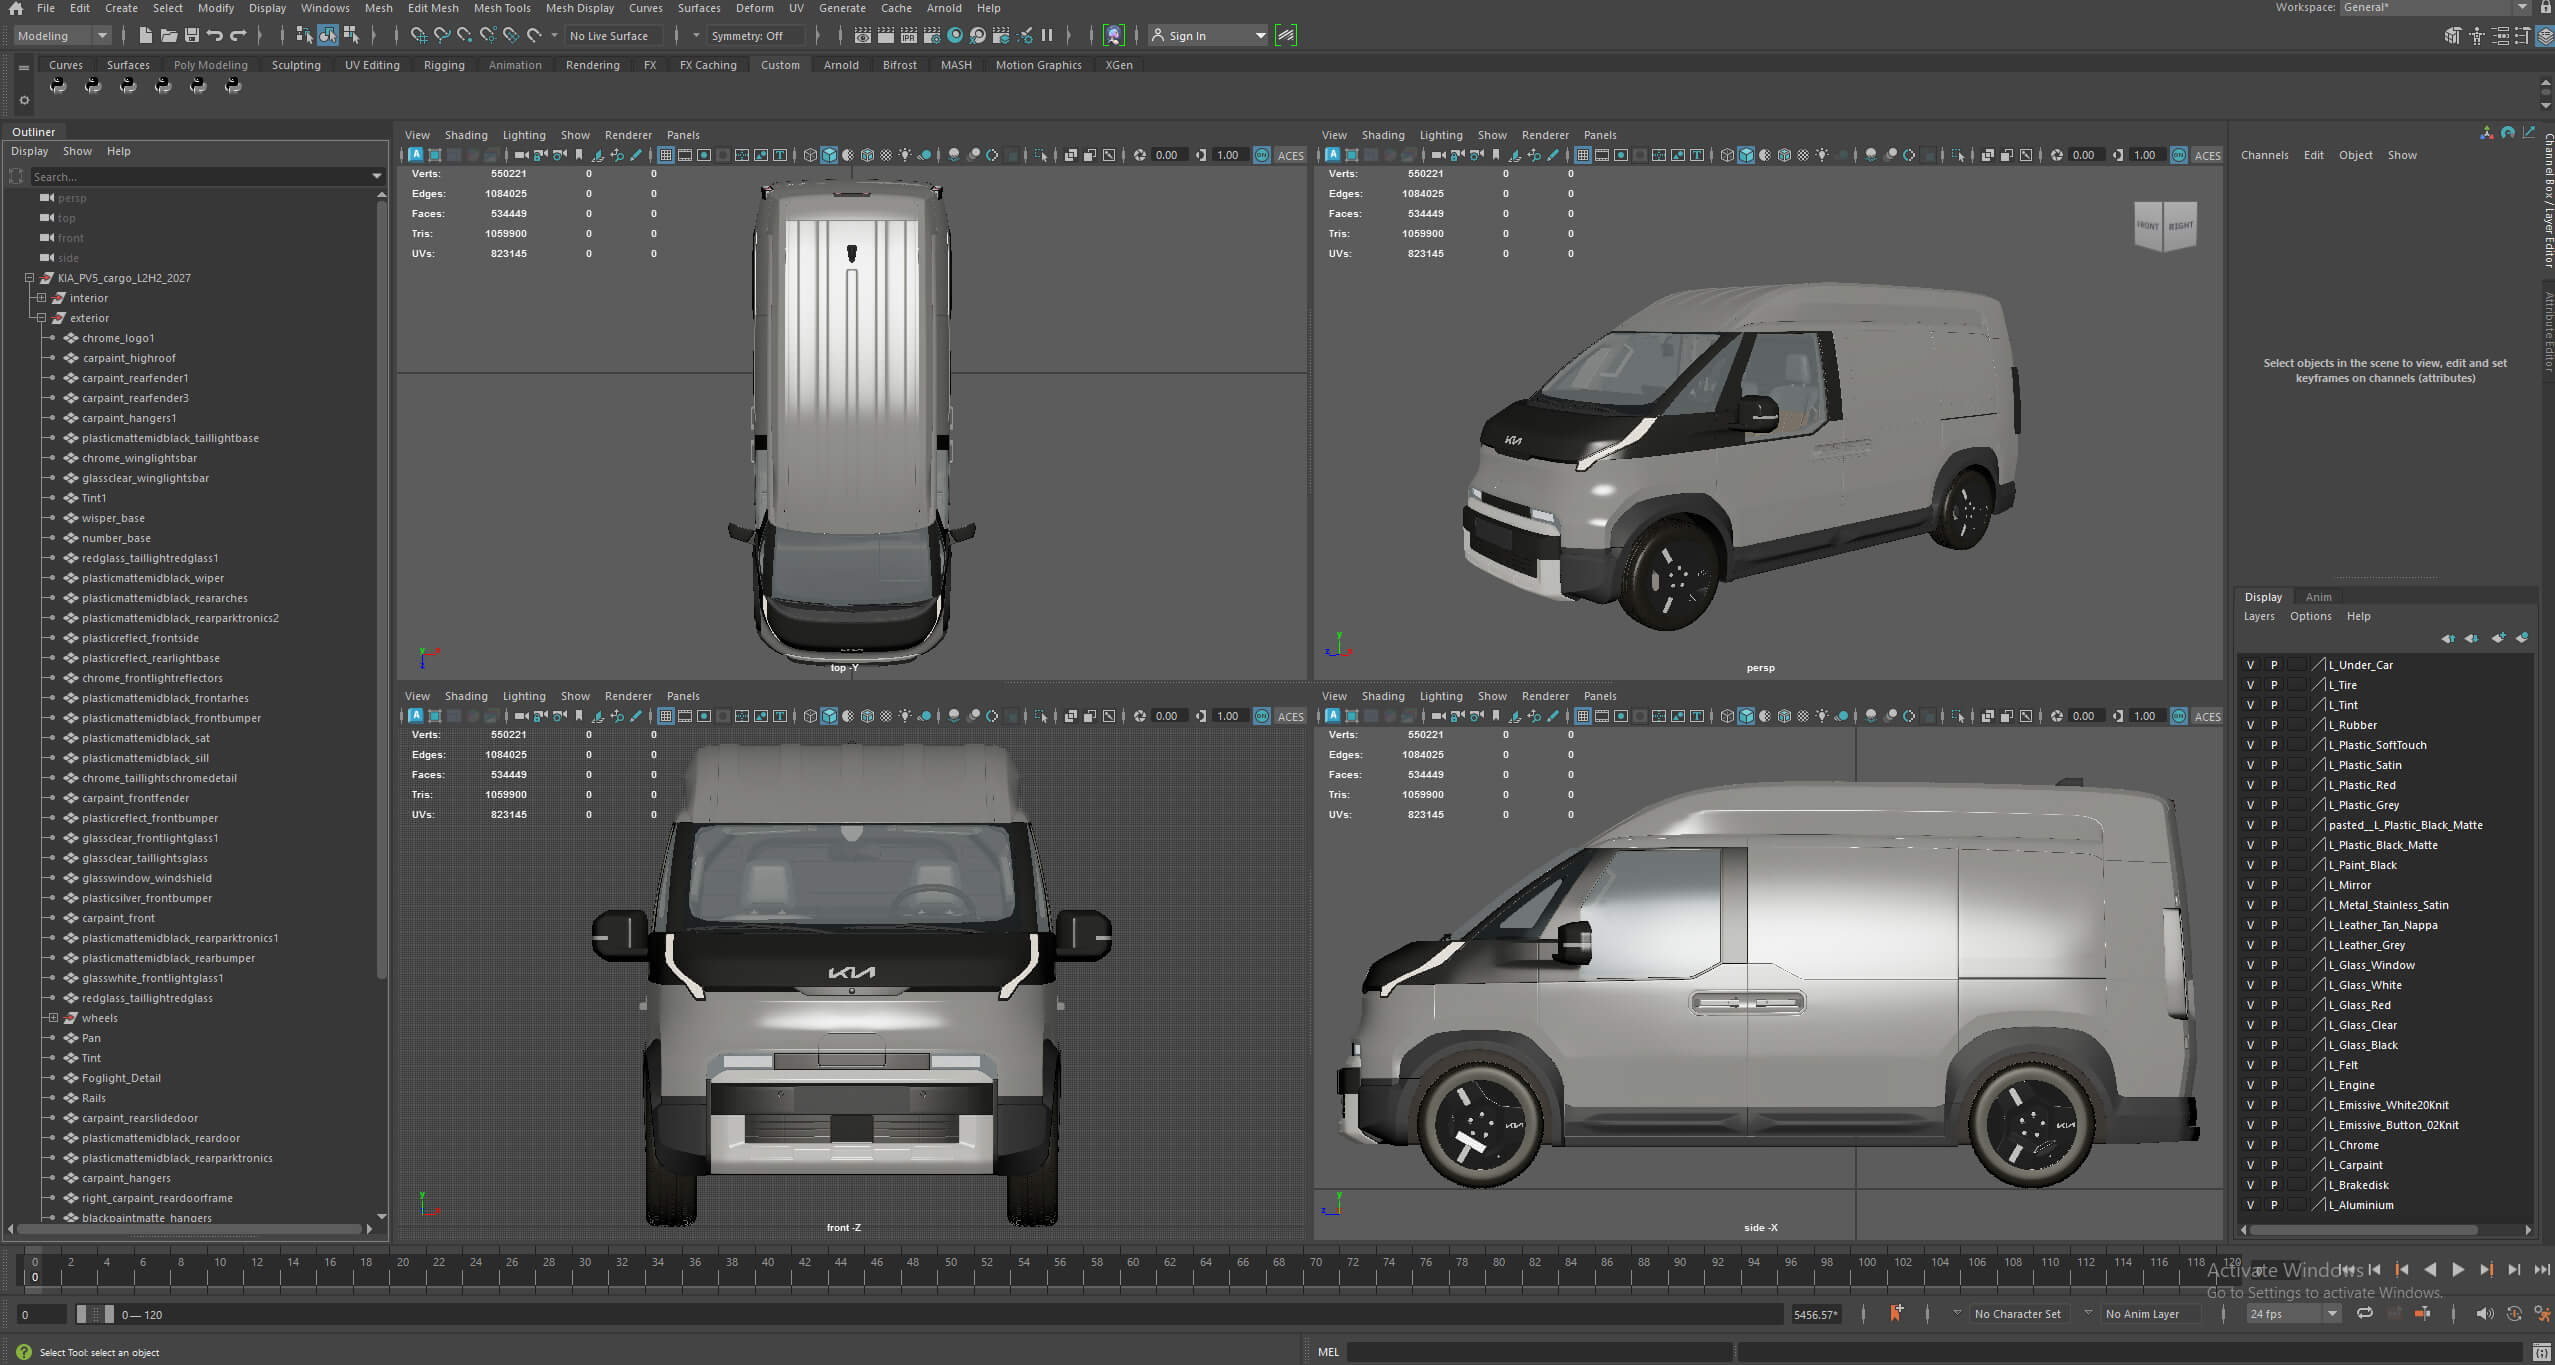
Task: Click the first Python script icon on the Custom shelf
Action: click(58, 86)
